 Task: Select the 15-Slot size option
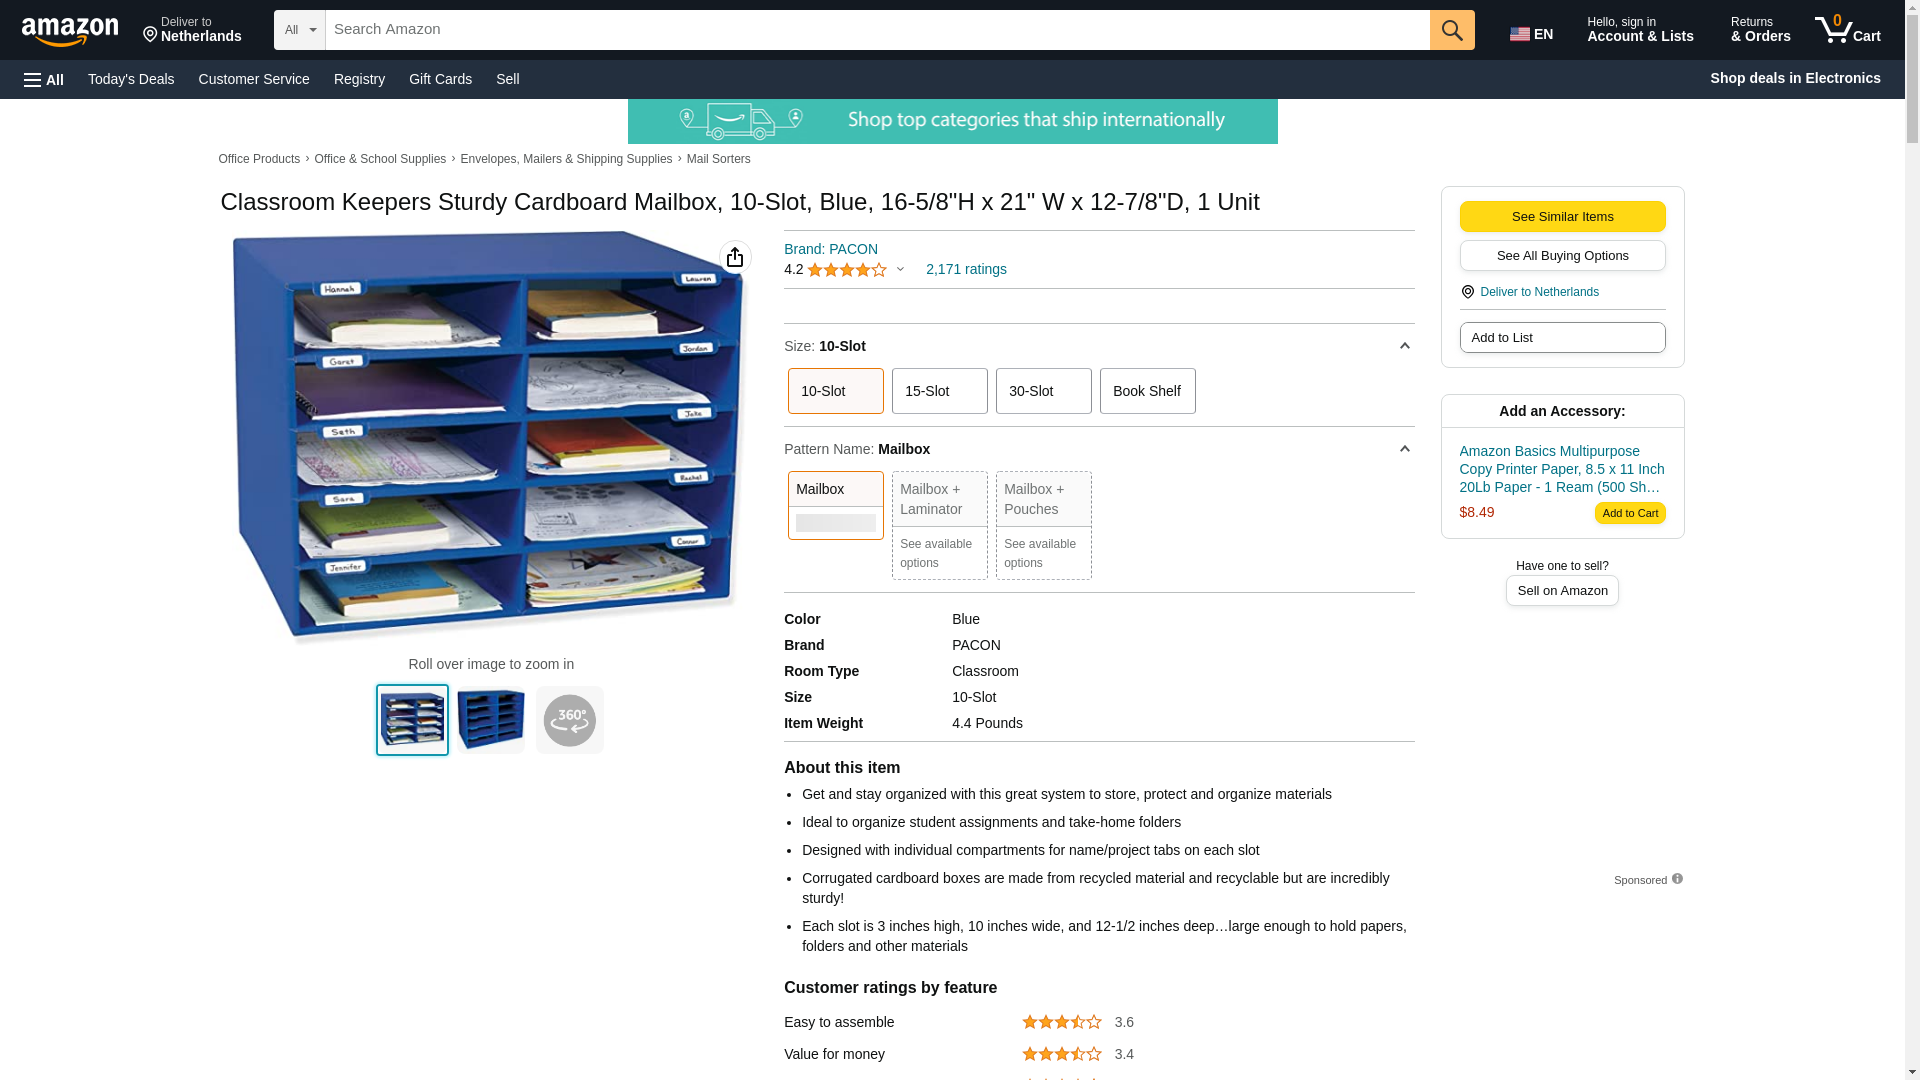click(x=938, y=391)
